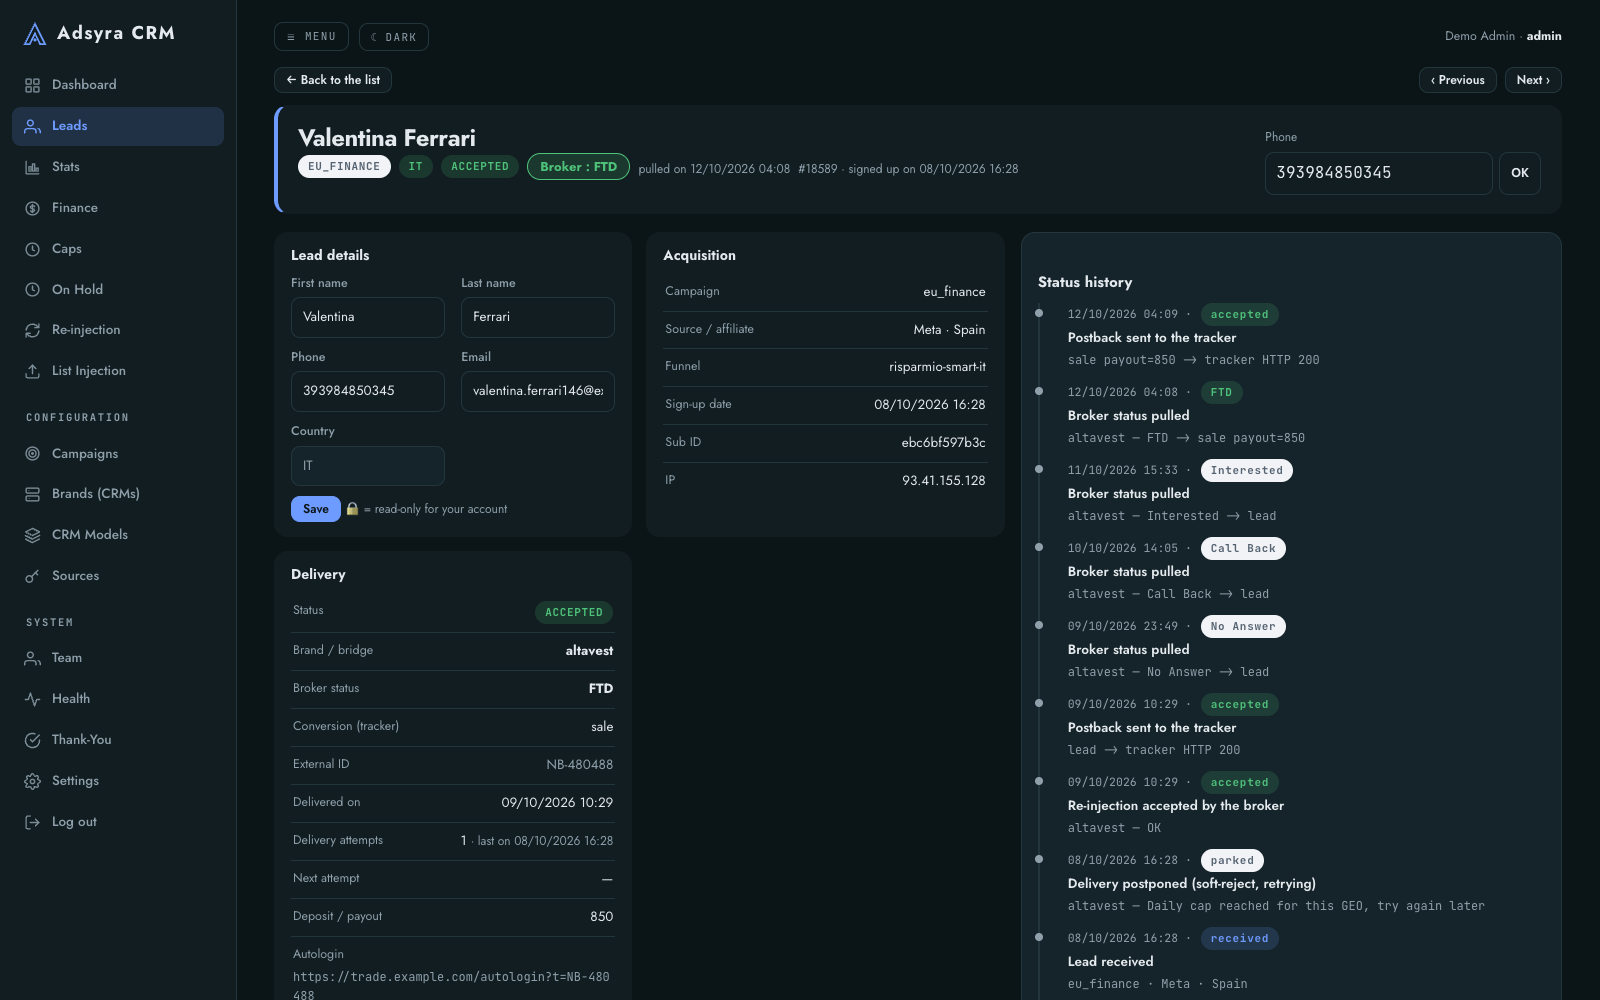1600x1000 pixels.
Task: Click the First name field with Valentina
Action: [368, 317]
